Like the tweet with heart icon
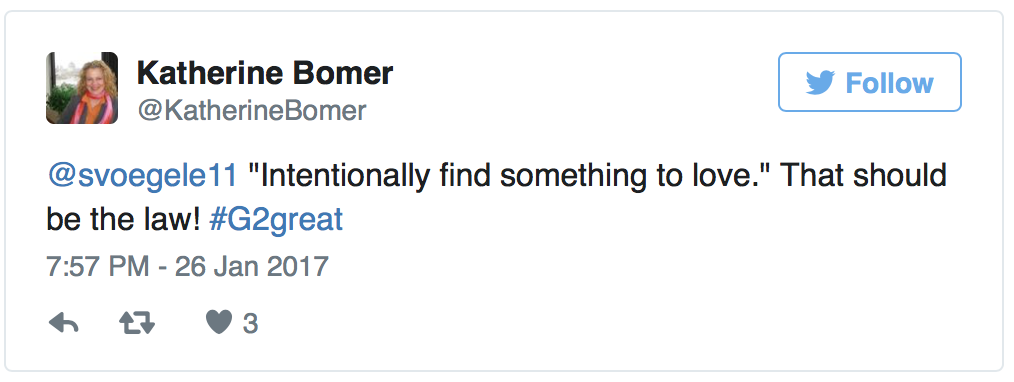The image size is (1014, 382). click(219, 323)
